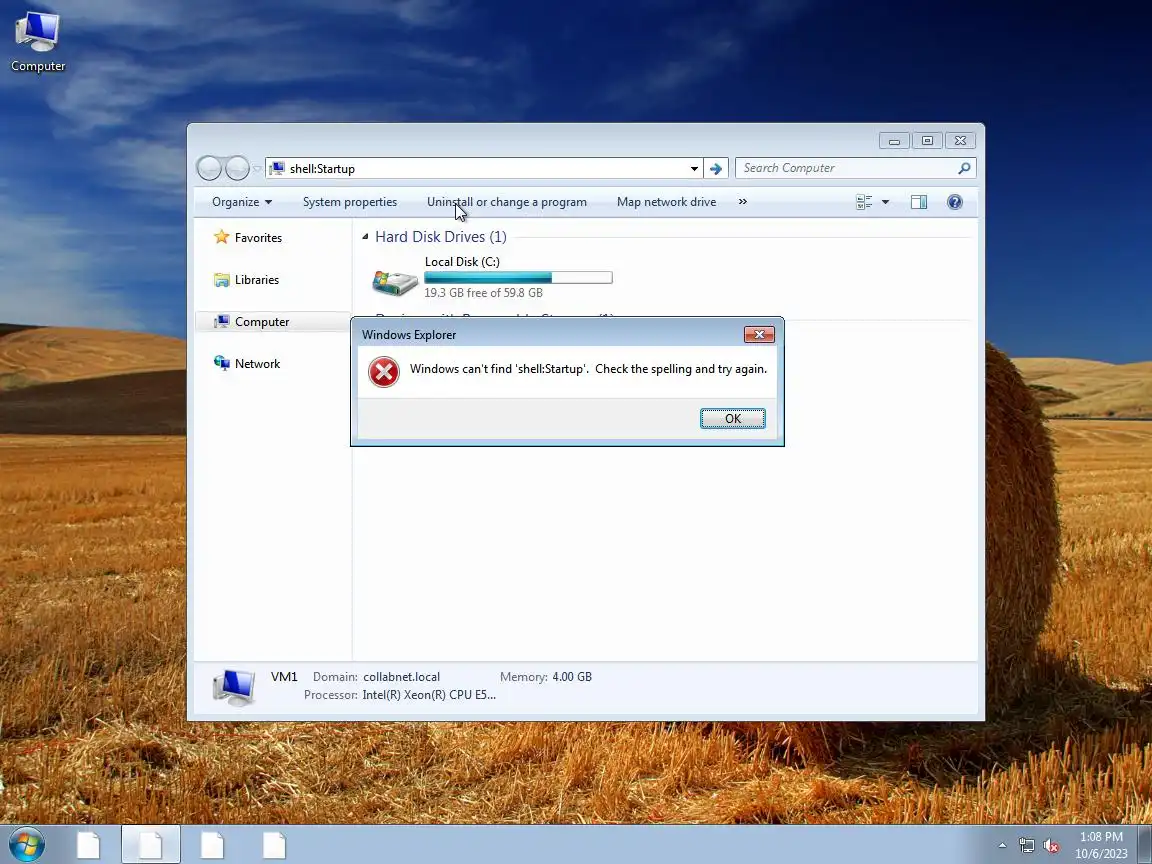Viewport: 1152px width, 864px height.
Task: Minimize the Explorer window
Action: pyautogui.click(x=894, y=140)
